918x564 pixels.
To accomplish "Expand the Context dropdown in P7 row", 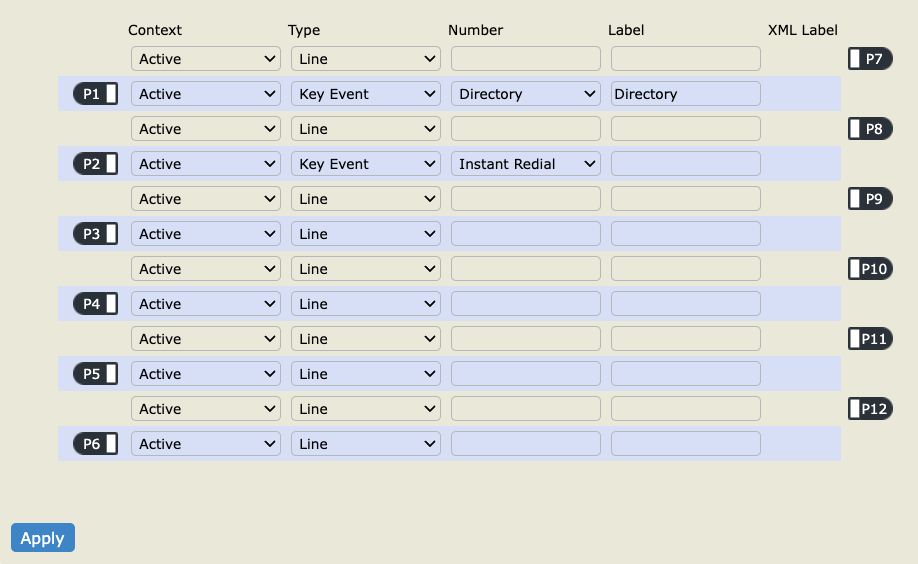I will 206,59.
